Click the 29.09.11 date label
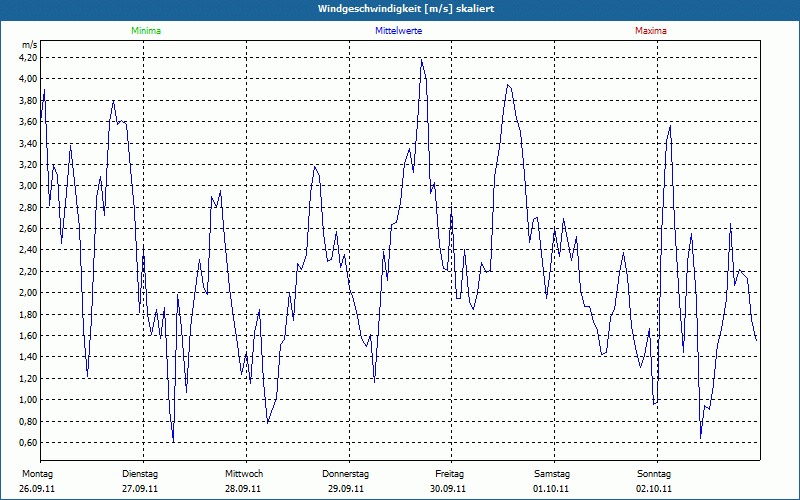The width and height of the screenshot is (800, 500). pyautogui.click(x=345, y=489)
